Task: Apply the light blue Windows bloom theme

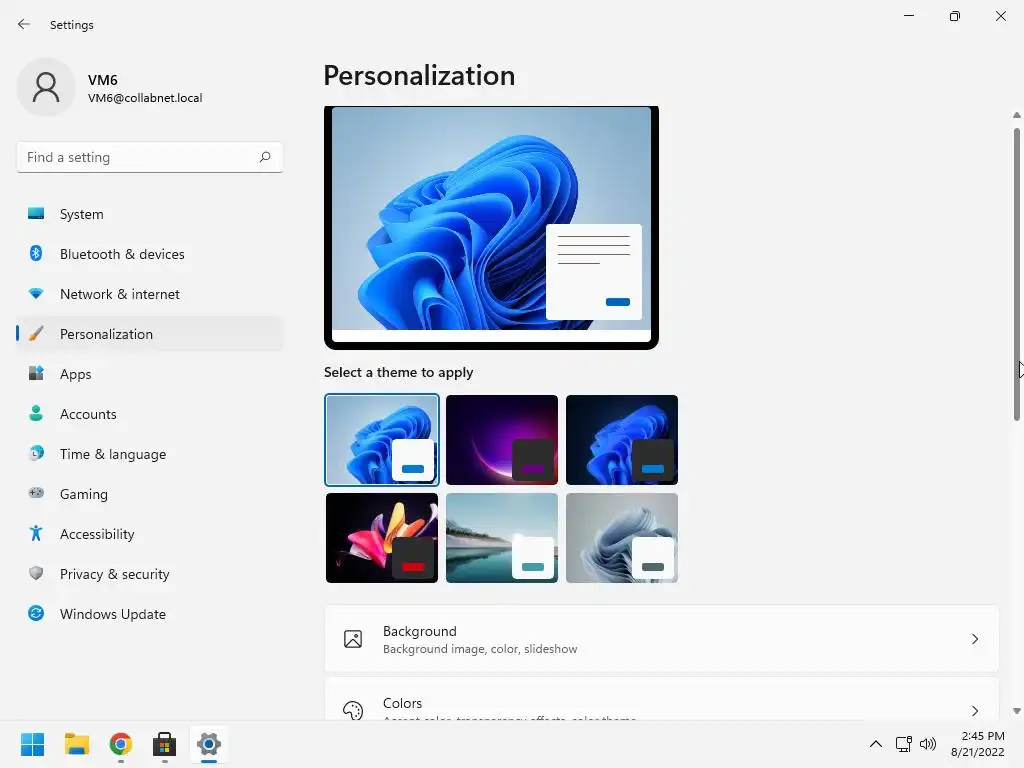Action: point(382,440)
